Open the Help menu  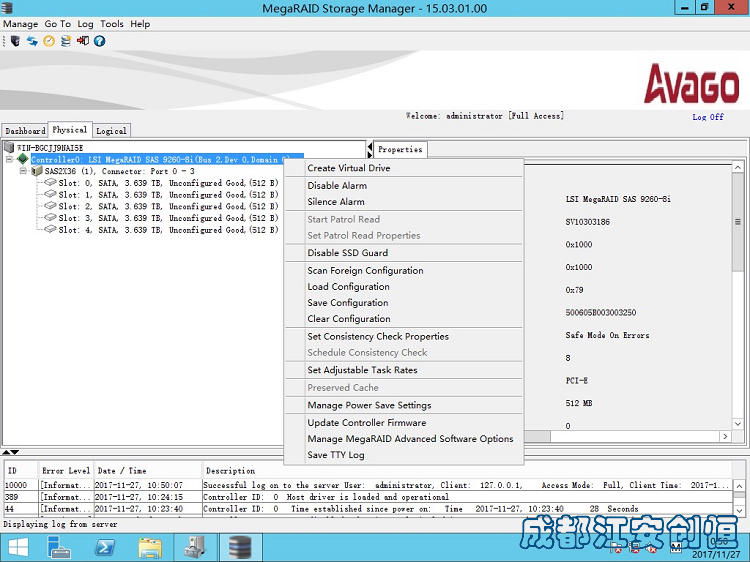(x=140, y=24)
